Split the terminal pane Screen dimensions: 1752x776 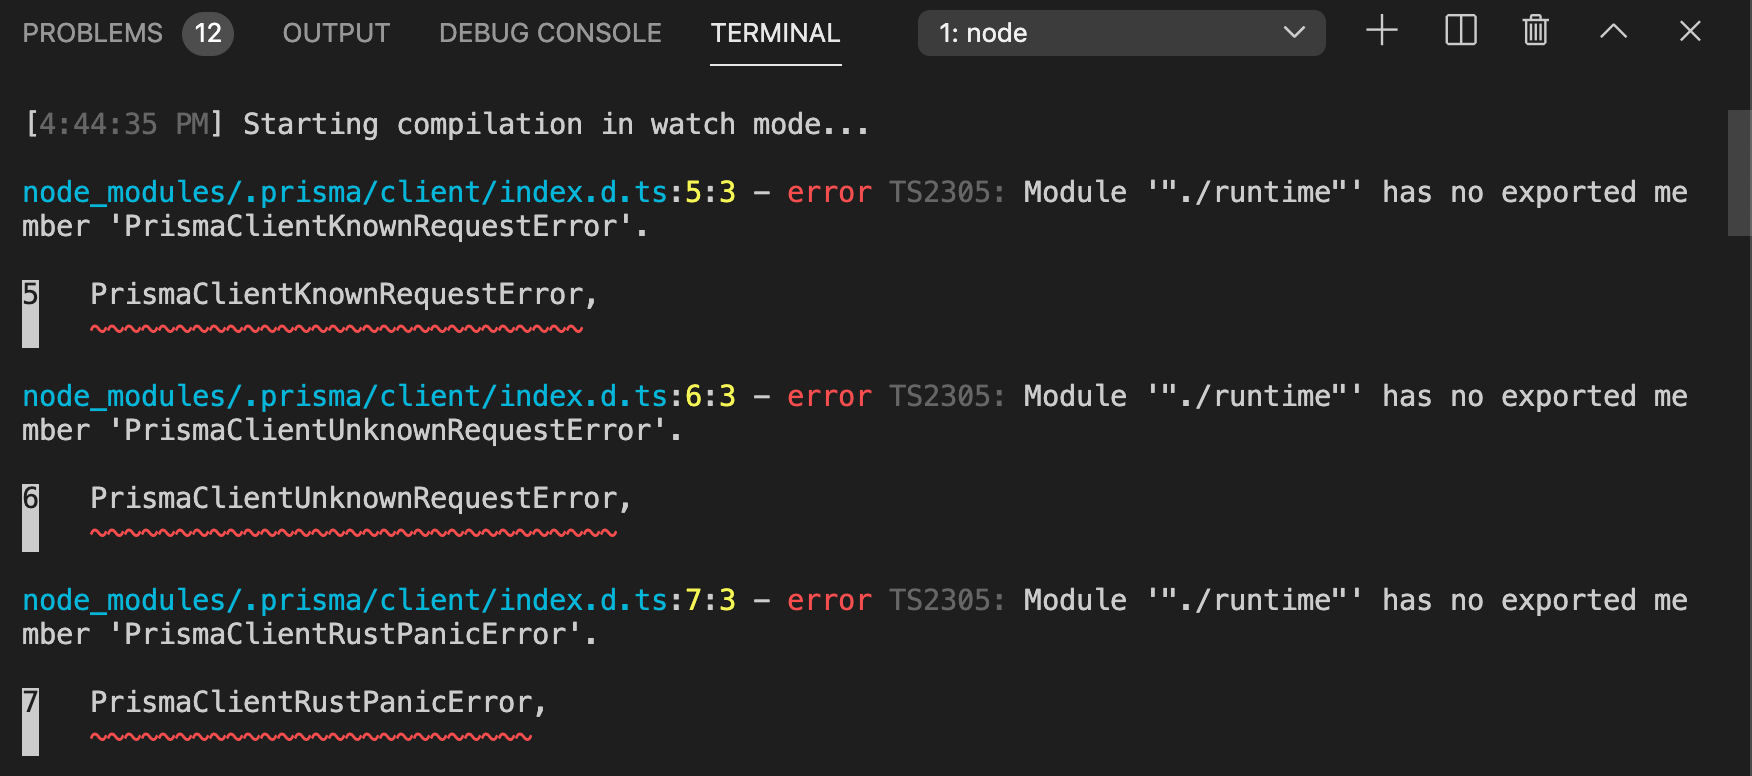[1460, 31]
